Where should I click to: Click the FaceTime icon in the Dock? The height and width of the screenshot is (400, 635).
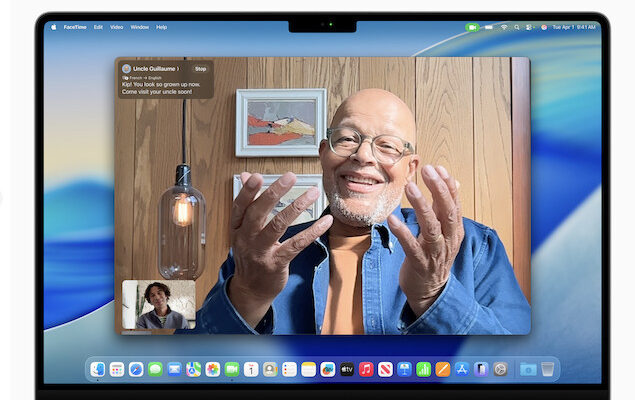232,369
